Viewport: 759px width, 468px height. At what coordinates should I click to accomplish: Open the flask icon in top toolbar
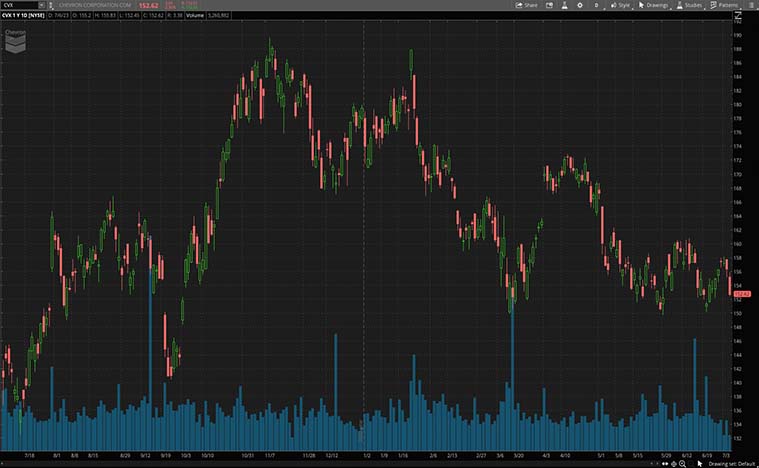click(564, 5)
